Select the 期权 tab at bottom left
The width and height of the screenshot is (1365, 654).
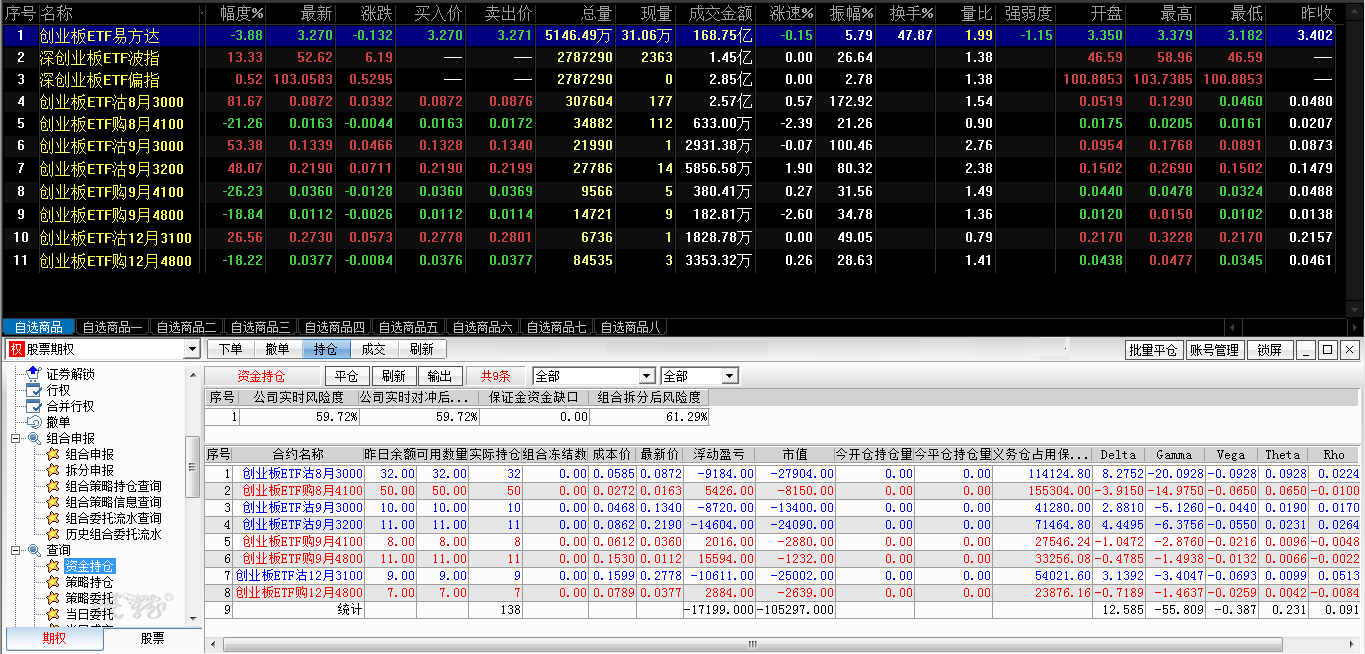[54, 639]
